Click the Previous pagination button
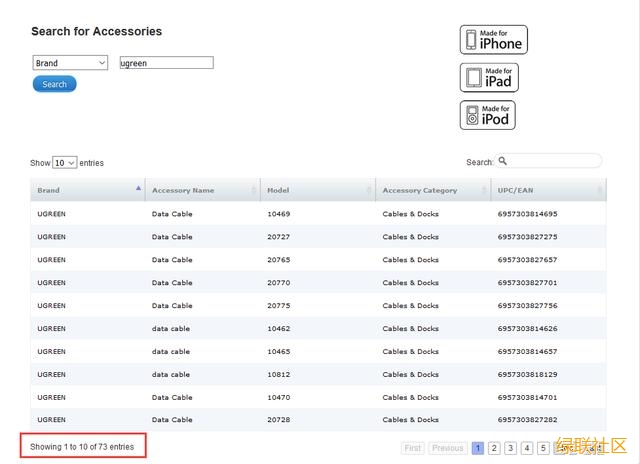640x464 pixels. click(x=447, y=448)
